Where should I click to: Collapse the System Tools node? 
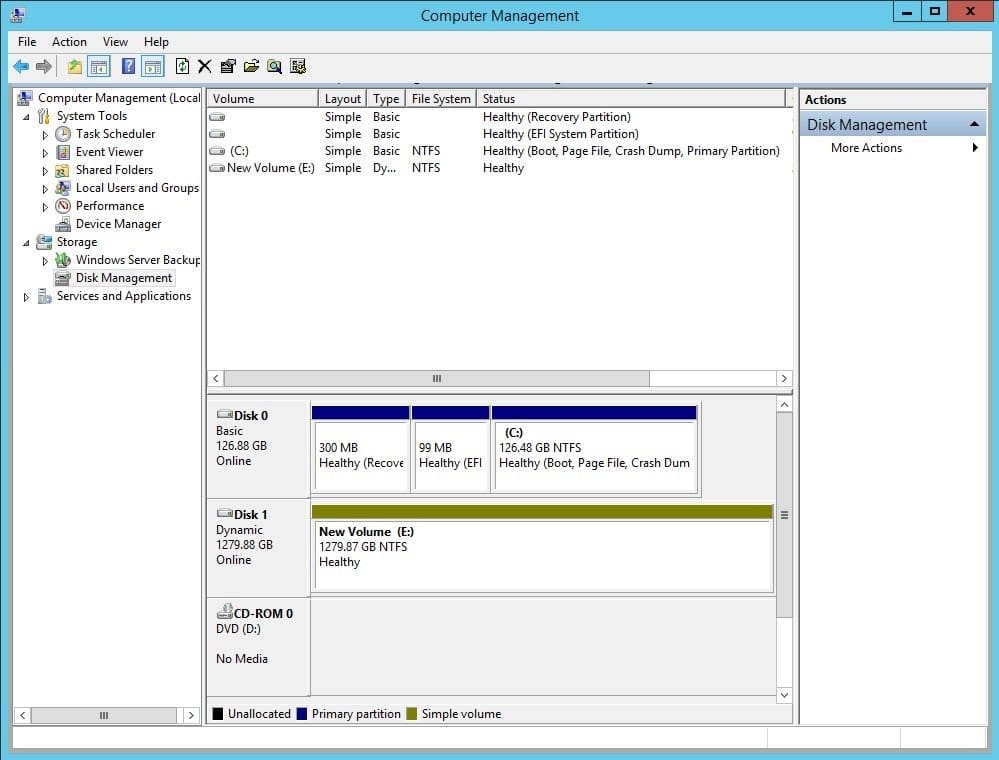pyautogui.click(x=26, y=117)
